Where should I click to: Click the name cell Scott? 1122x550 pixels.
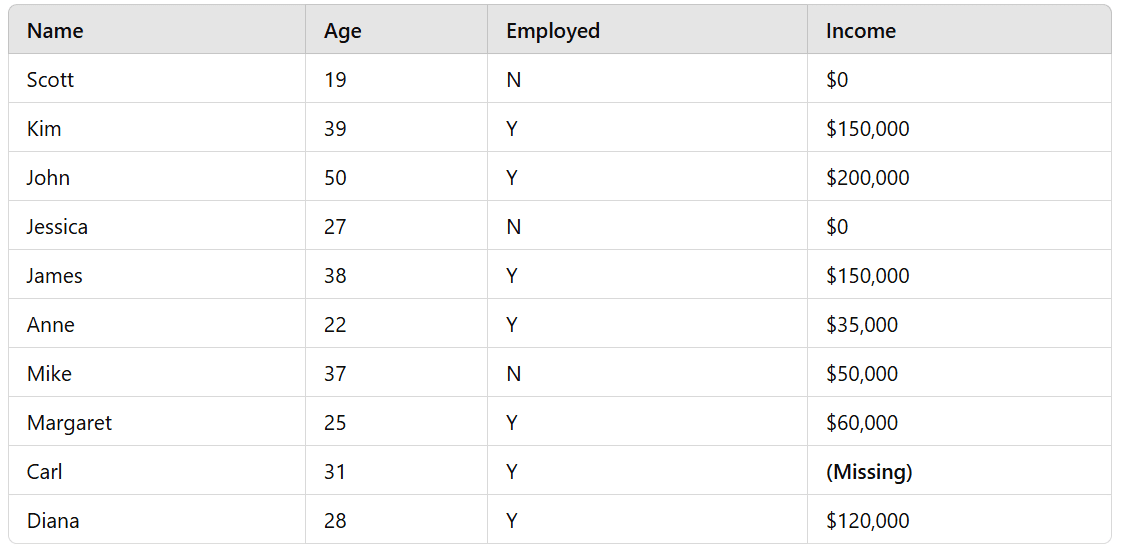click(157, 79)
